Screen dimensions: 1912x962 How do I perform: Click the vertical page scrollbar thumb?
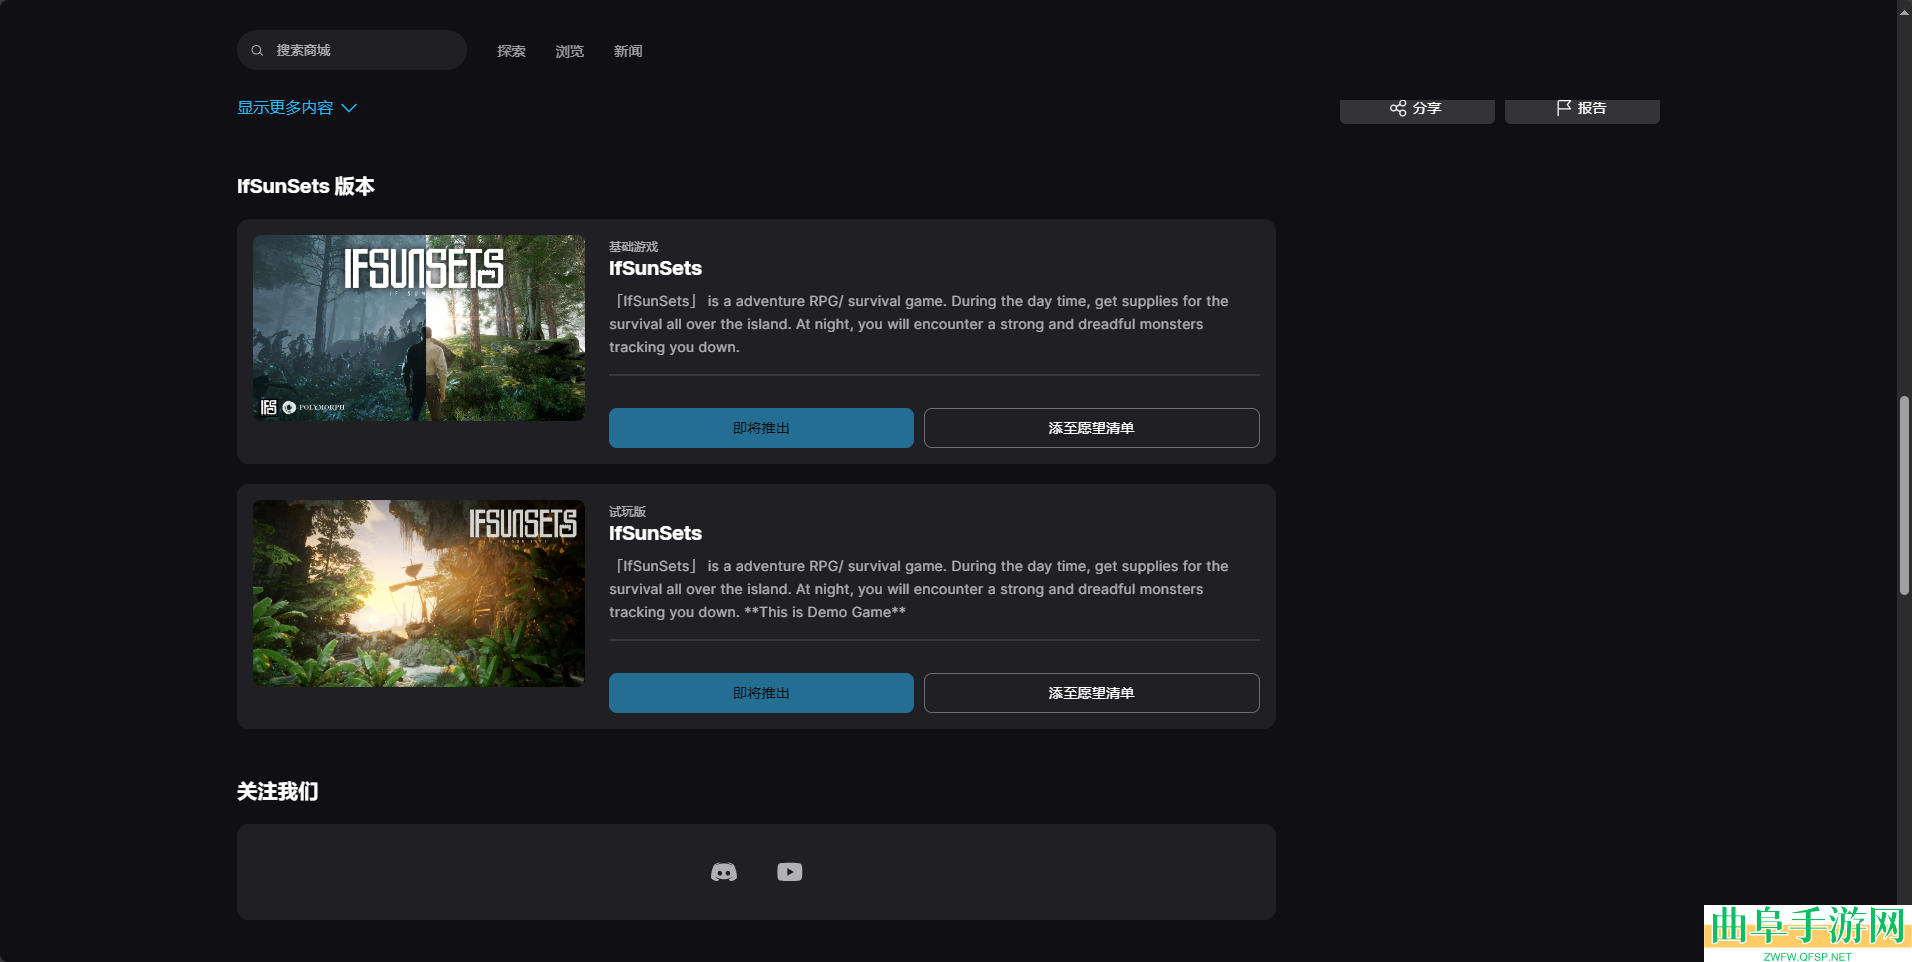[x=1904, y=495]
